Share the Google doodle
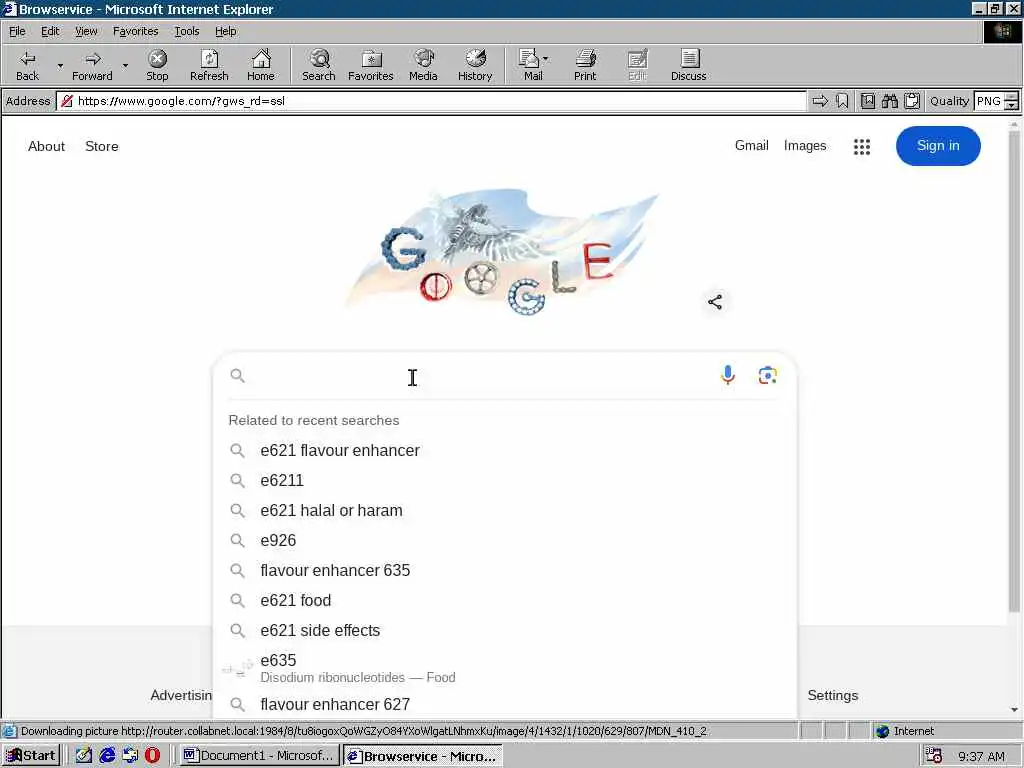Image resolution: width=1024 pixels, height=768 pixels. point(715,302)
